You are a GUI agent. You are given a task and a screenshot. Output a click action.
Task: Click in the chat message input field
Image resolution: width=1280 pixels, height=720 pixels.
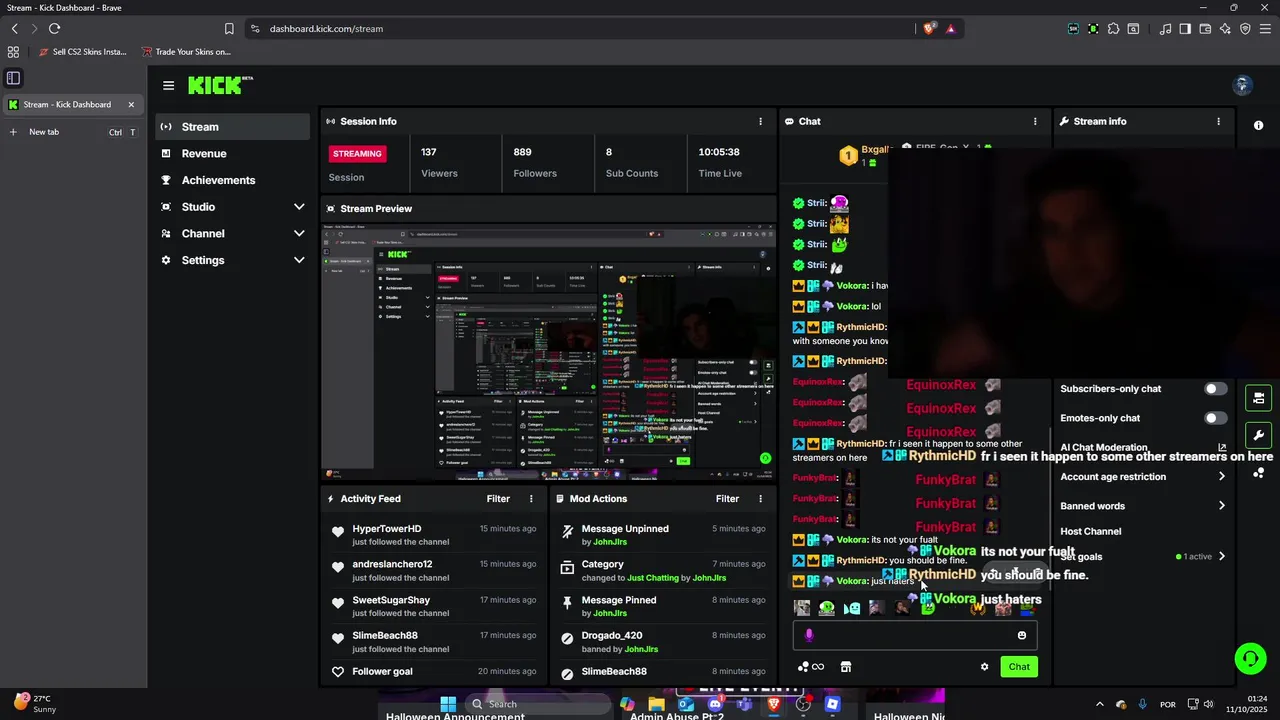coord(914,635)
